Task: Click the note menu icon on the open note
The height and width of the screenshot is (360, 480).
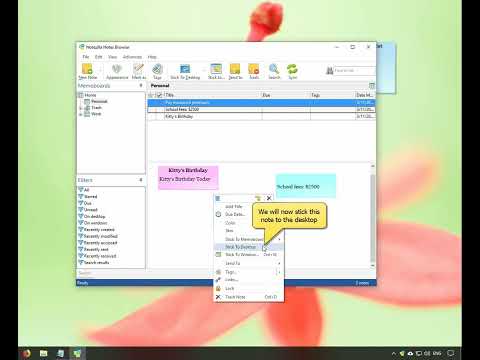Action: [218, 198]
